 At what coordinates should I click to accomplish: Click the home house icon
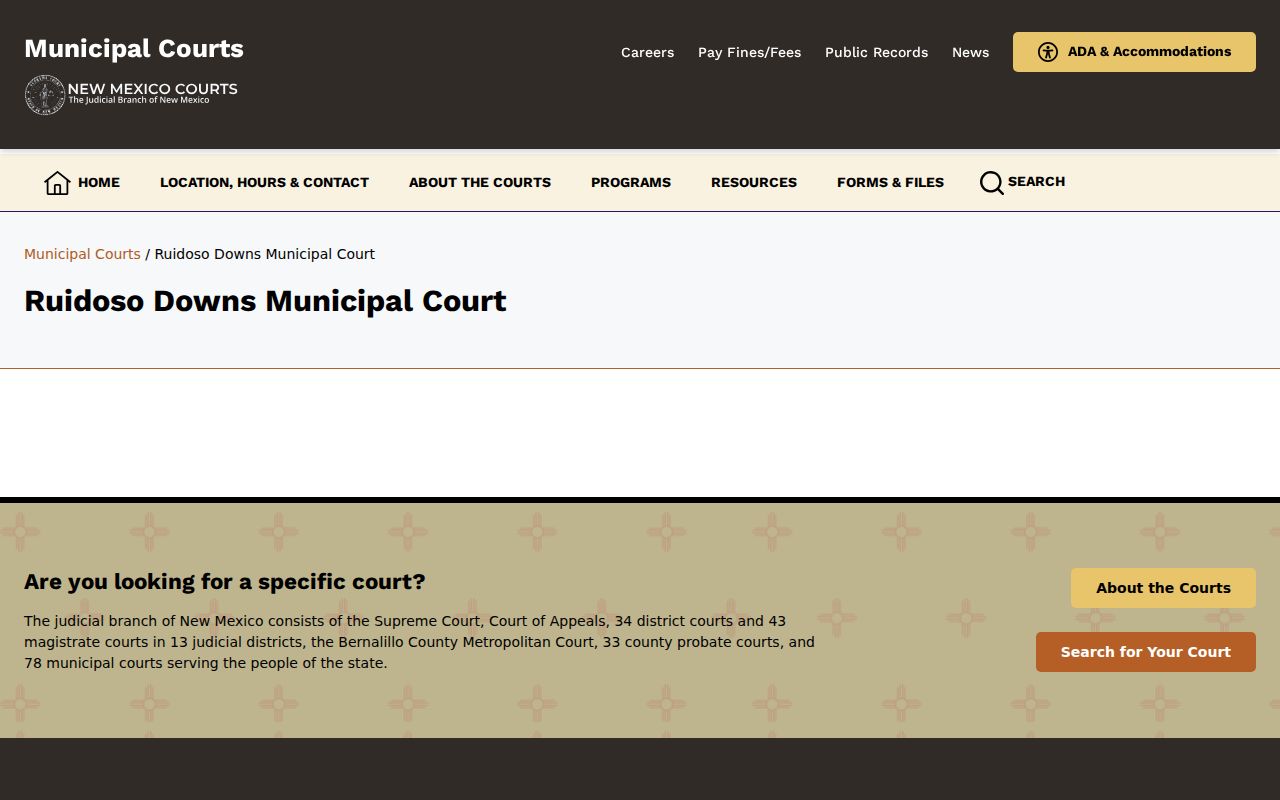coord(57,183)
